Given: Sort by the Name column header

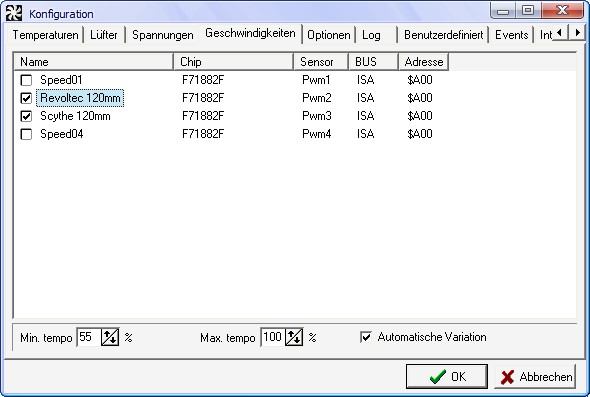Looking at the screenshot, I should pos(93,62).
